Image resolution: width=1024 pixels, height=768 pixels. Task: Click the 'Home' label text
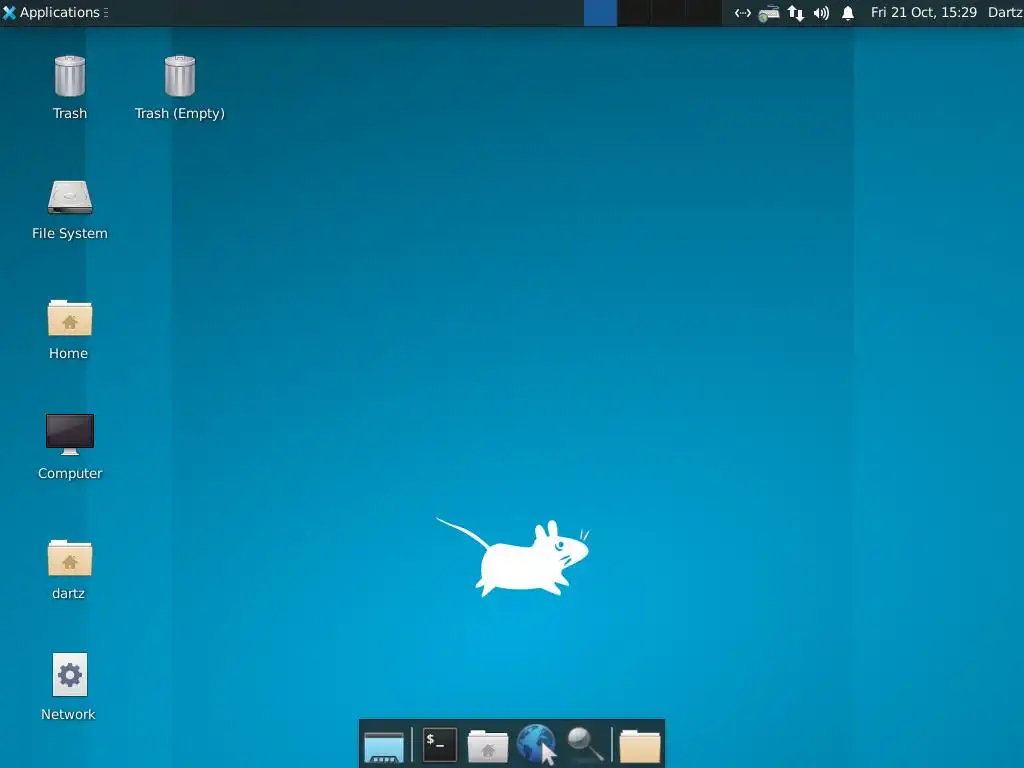pos(69,353)
